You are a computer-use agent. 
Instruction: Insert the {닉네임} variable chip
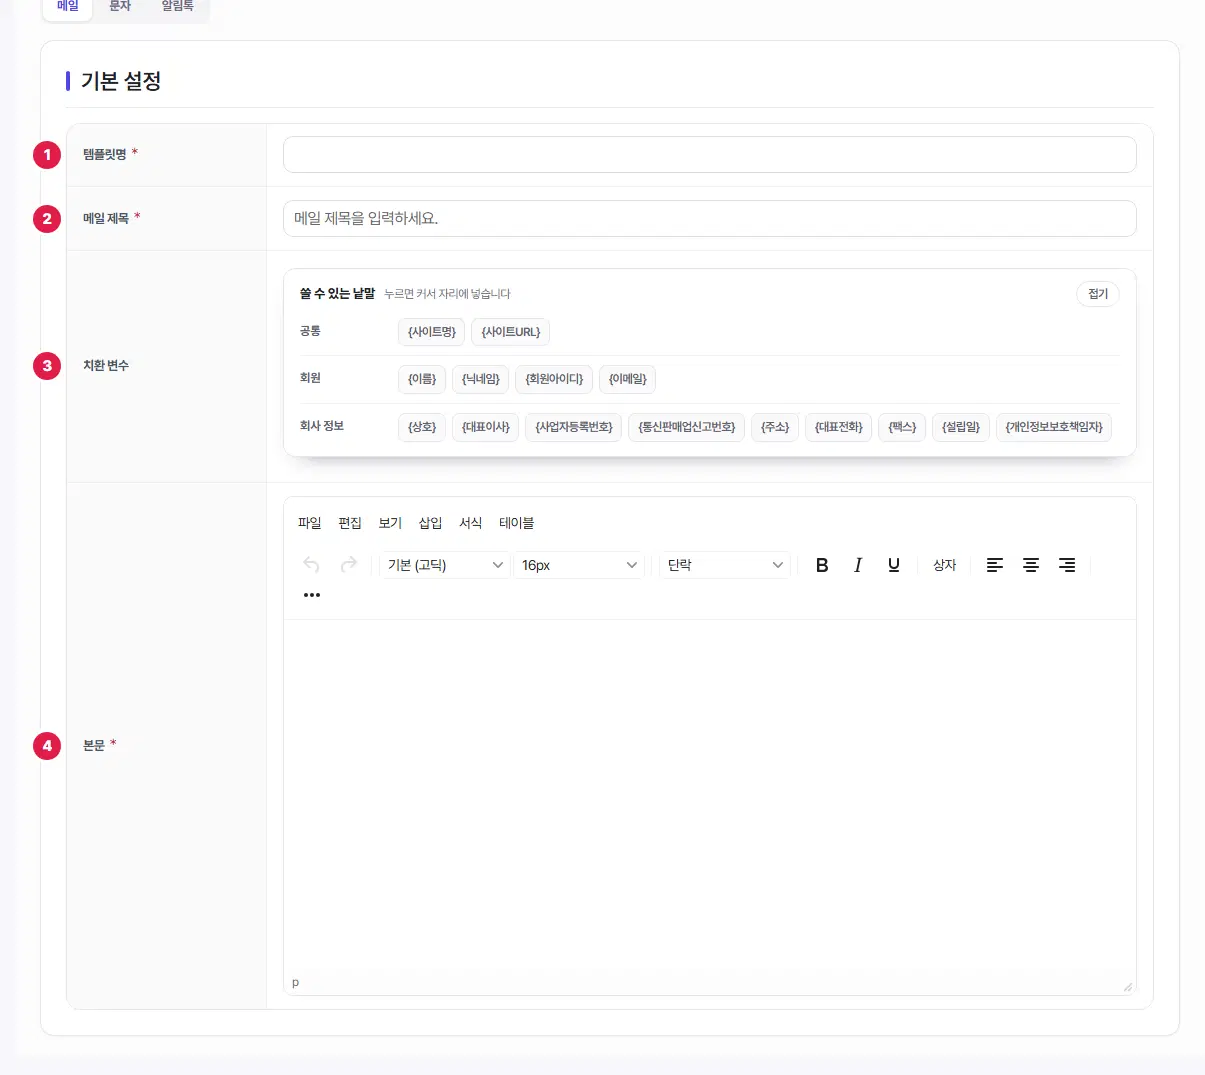481,379
